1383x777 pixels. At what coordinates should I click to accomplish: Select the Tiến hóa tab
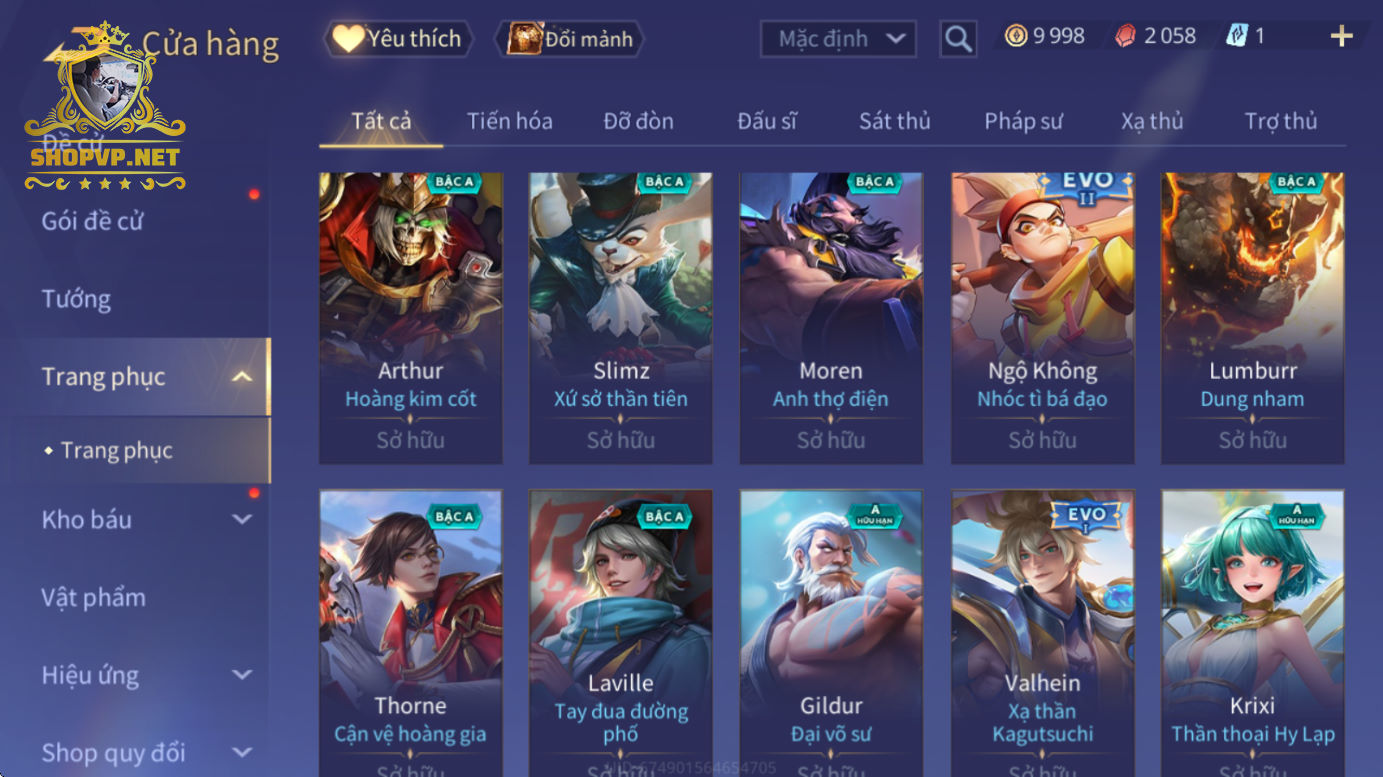(x=509, y=121)
